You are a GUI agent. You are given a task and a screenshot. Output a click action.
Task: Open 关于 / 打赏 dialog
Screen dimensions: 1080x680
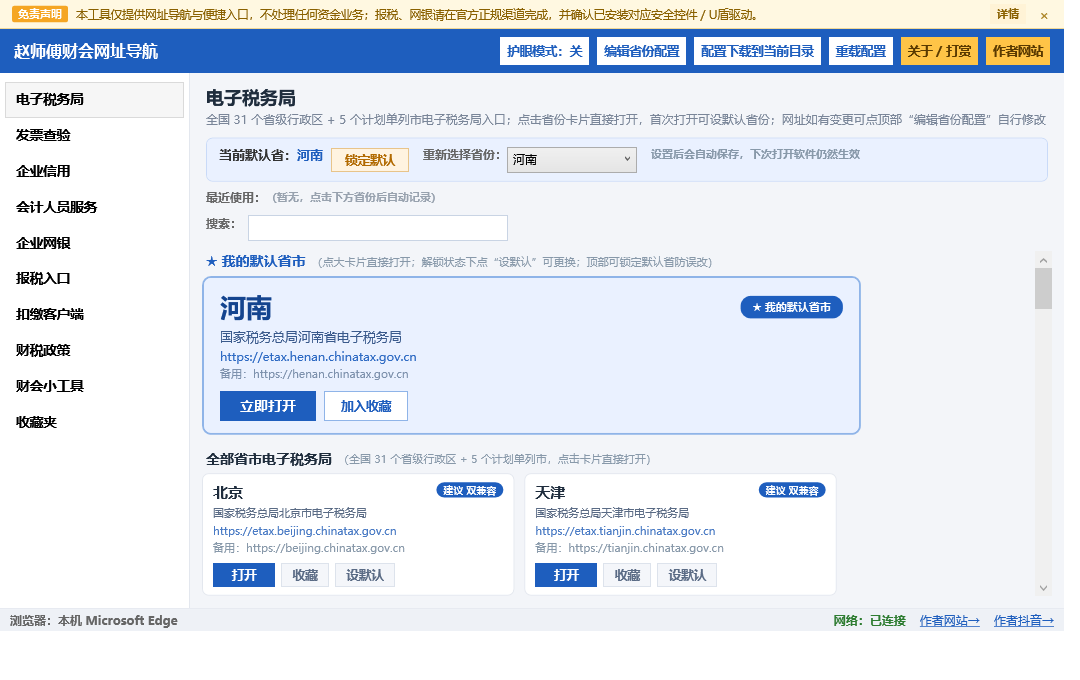click(939, 51)
